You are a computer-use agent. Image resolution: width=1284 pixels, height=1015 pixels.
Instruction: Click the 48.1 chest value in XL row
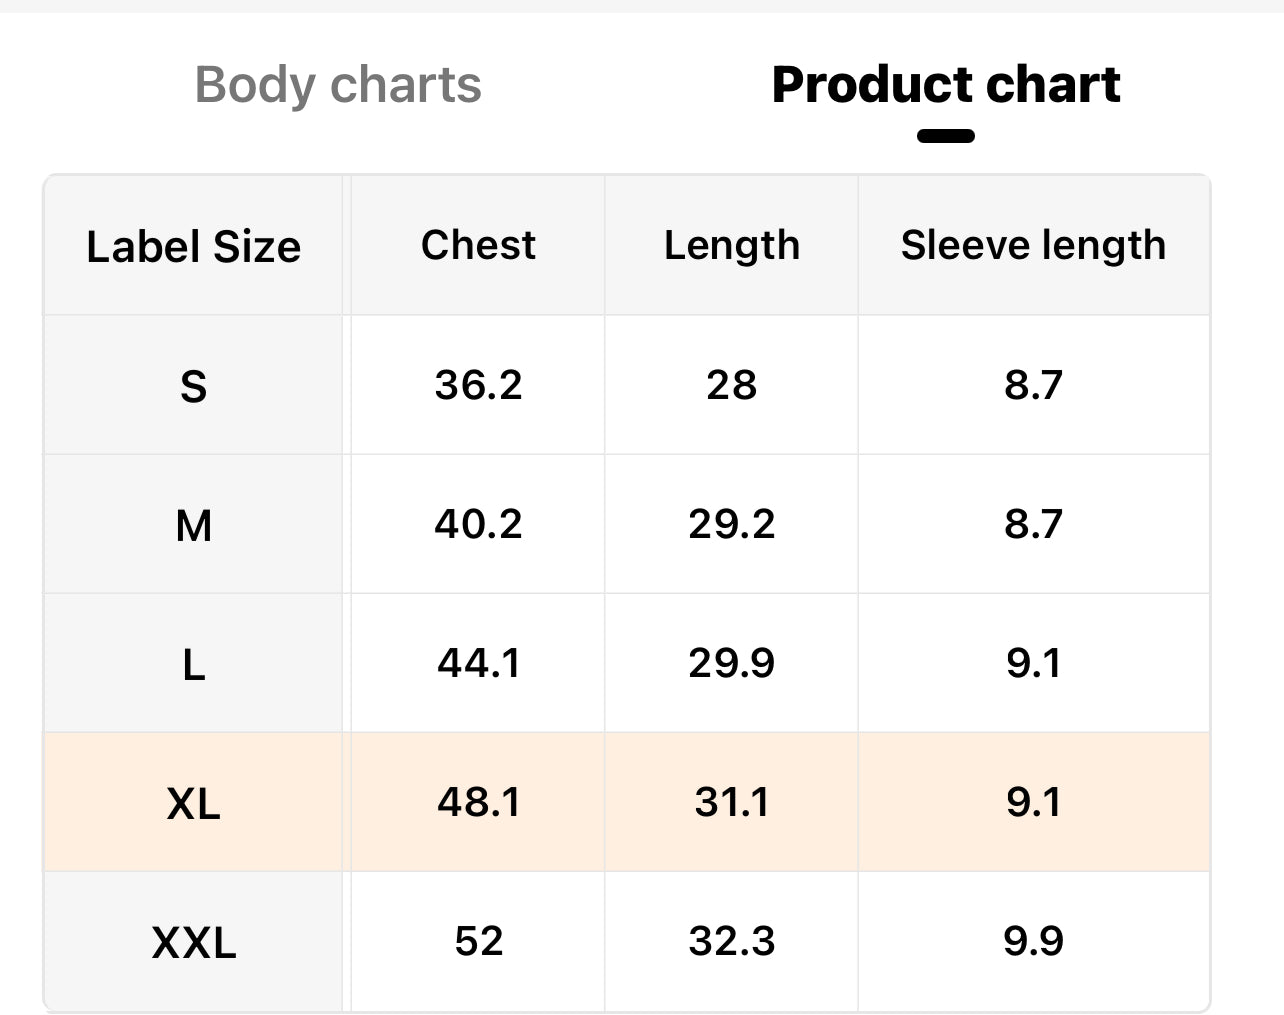click(478, 802)
